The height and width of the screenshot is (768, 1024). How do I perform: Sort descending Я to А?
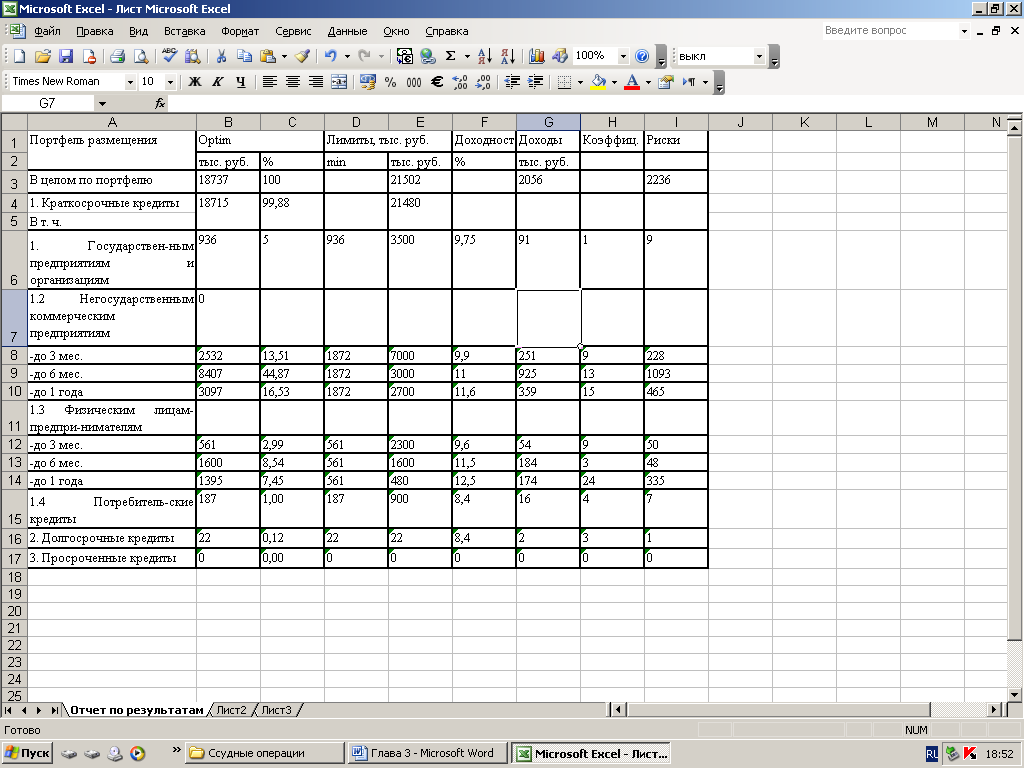[x=508, y=57]
